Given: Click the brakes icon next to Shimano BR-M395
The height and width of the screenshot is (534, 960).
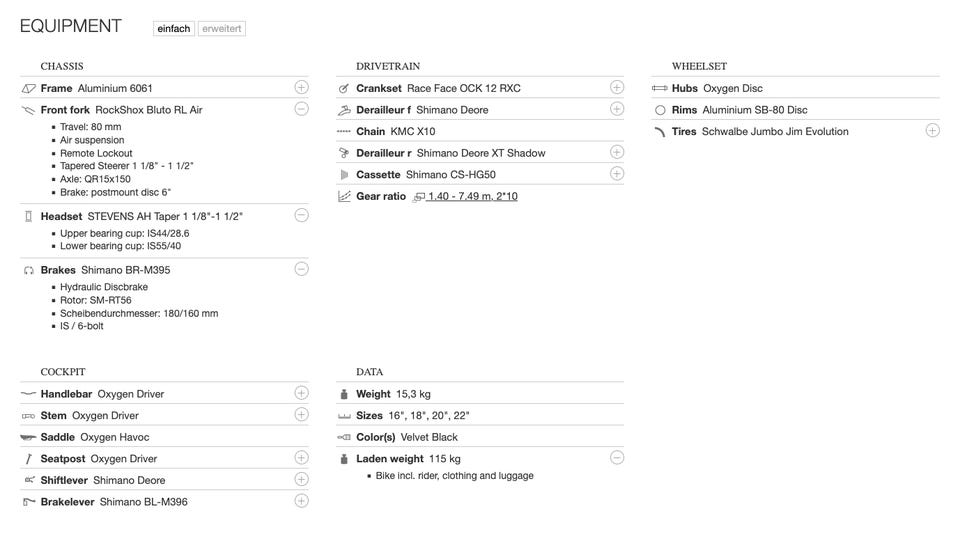Looking at the screenshot, I should [28, 270].
